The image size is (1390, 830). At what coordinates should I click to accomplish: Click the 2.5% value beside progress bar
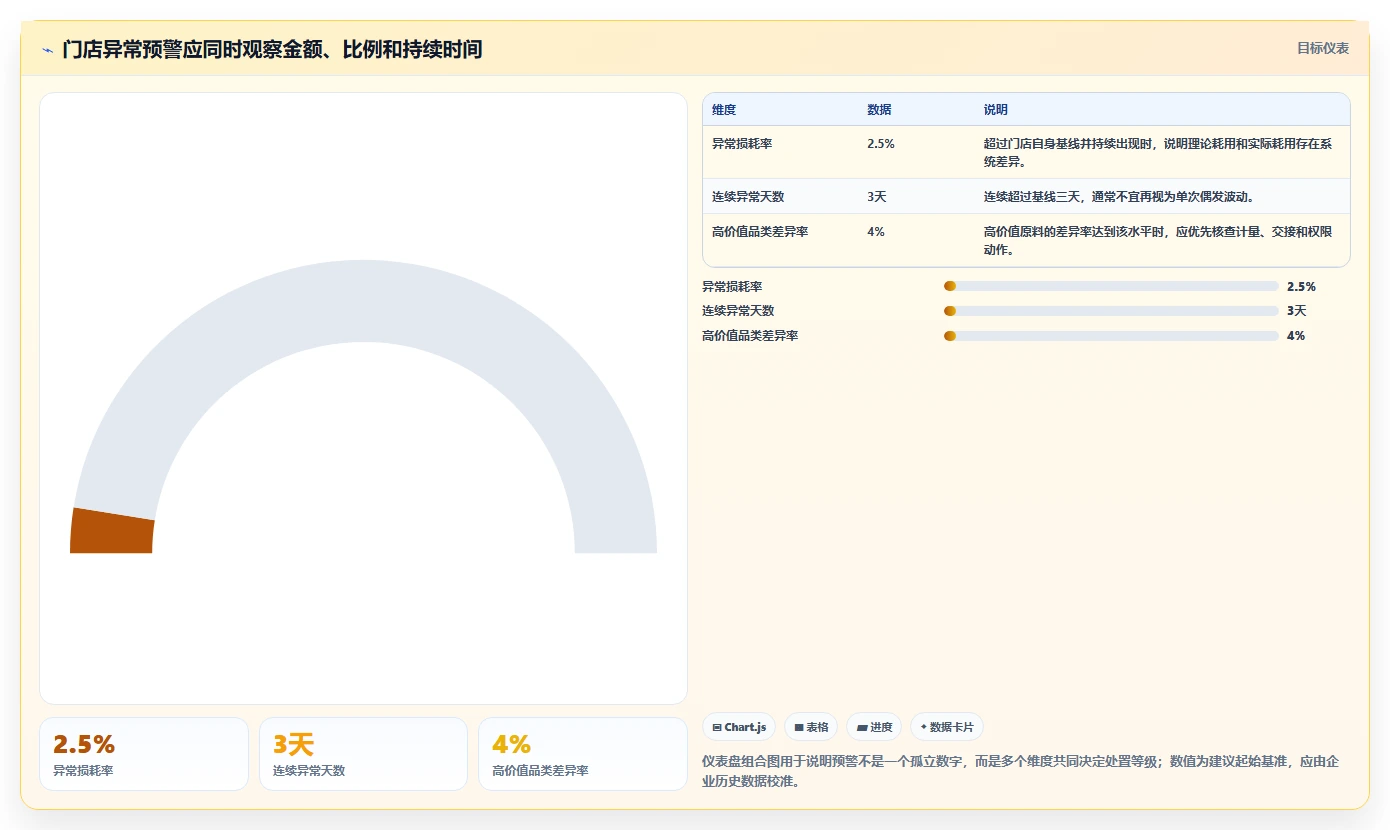(1301, 287)
